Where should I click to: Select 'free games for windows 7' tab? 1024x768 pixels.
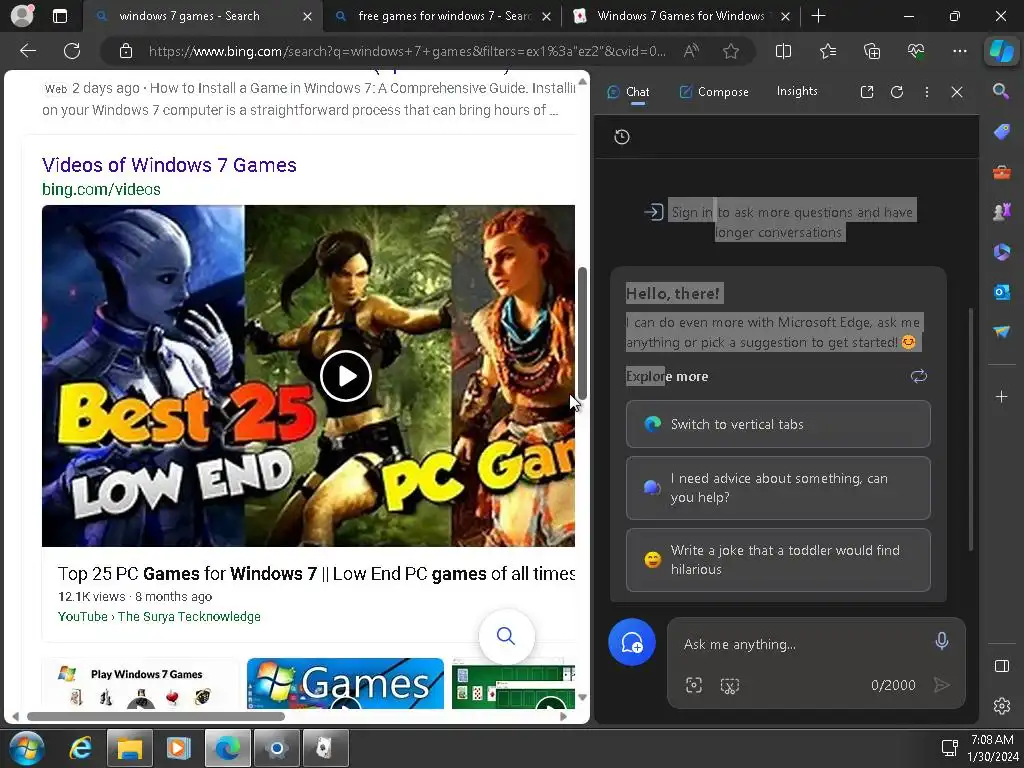pyautogui.click(x=442, y=16)
